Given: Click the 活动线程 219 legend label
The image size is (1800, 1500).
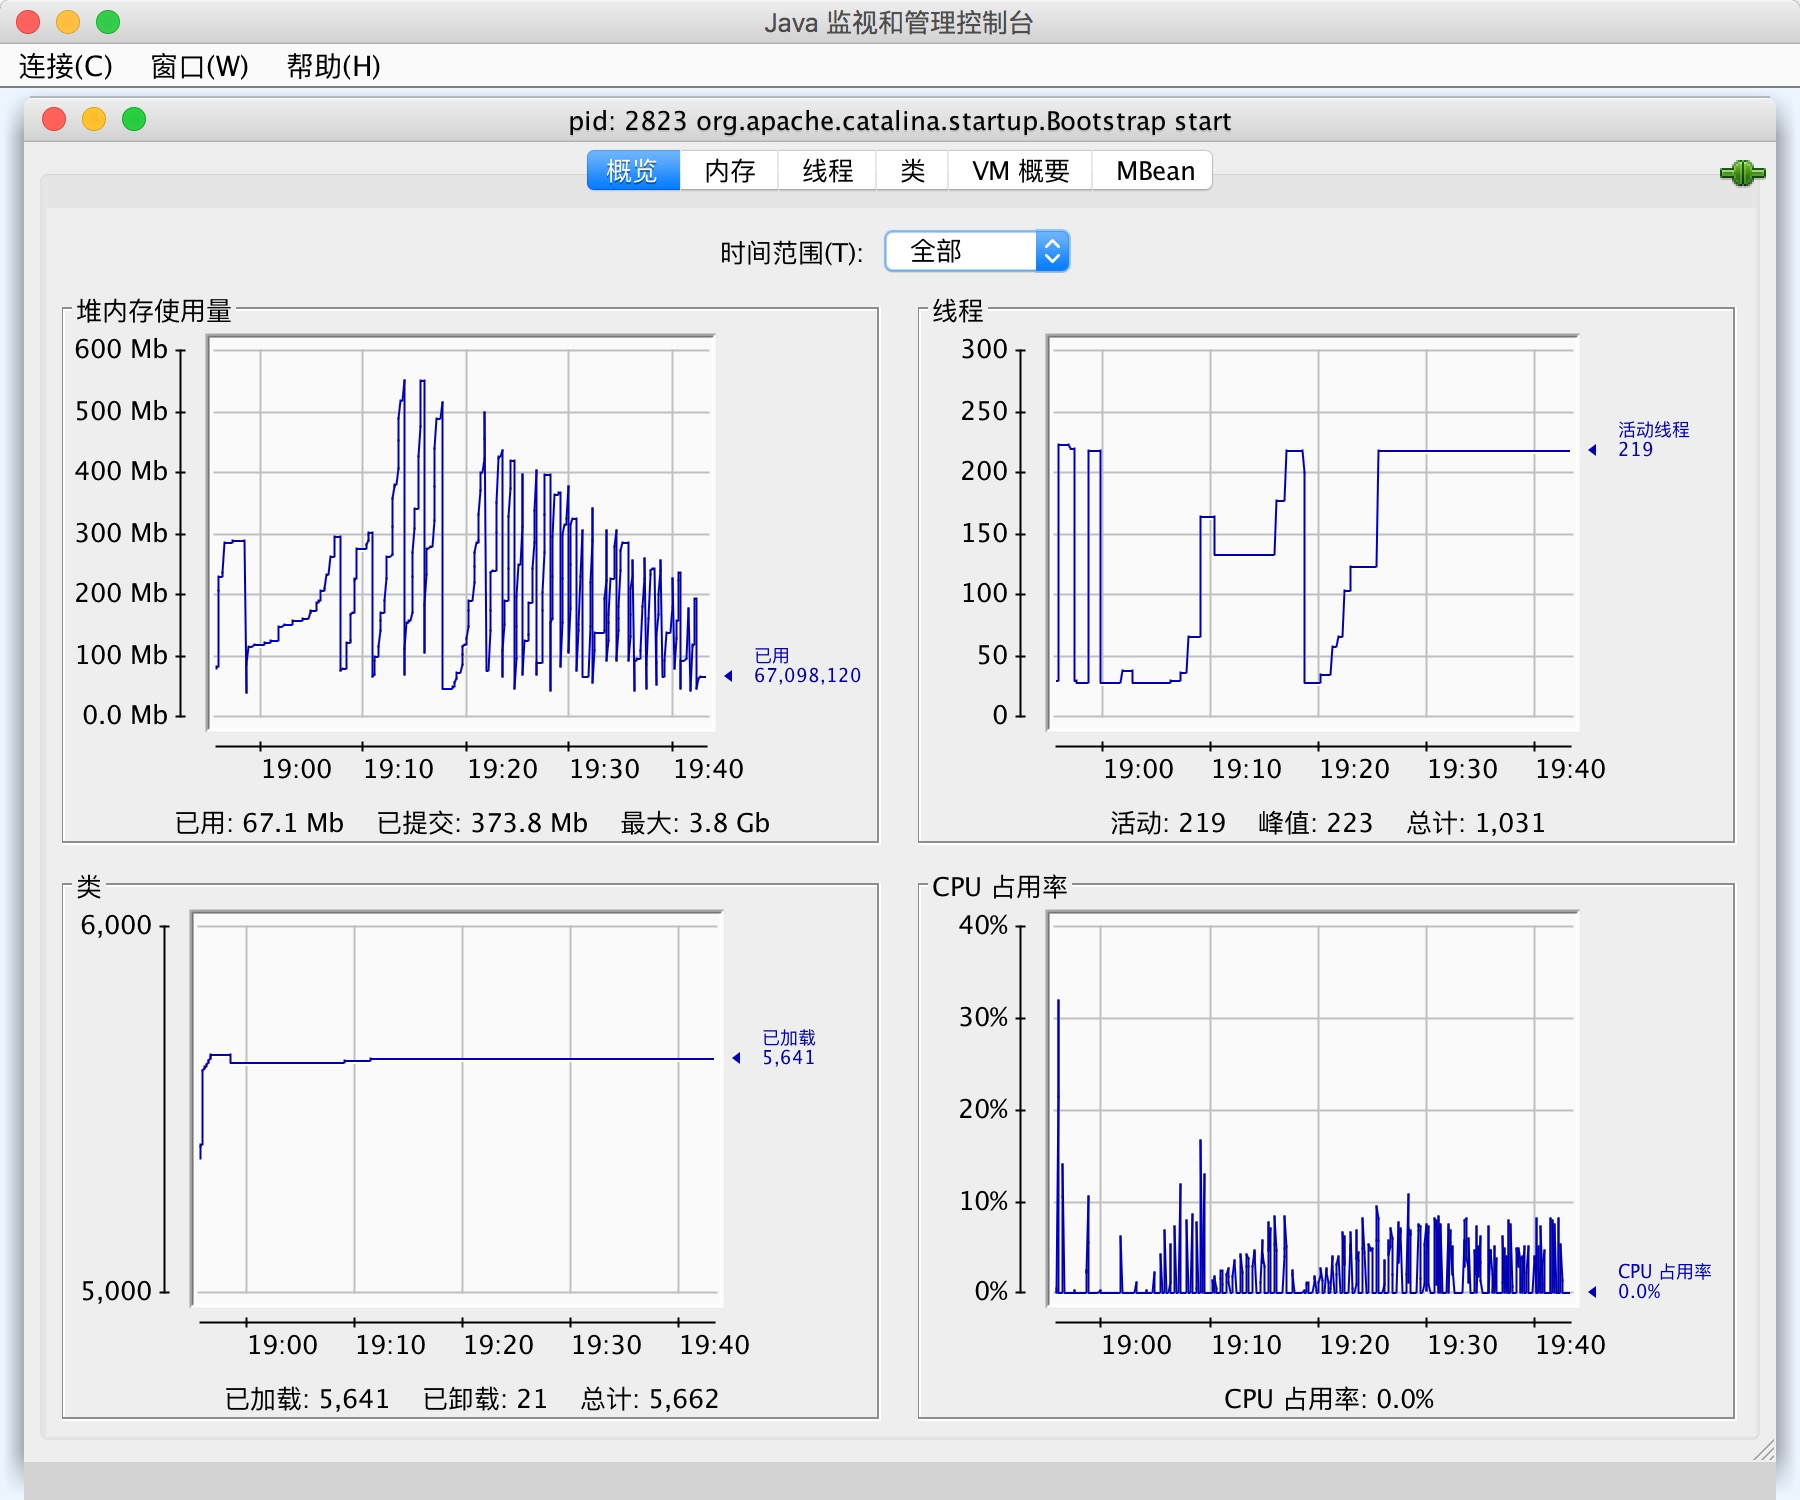Looking at the screenshot, I should (x=1653, y=439).
